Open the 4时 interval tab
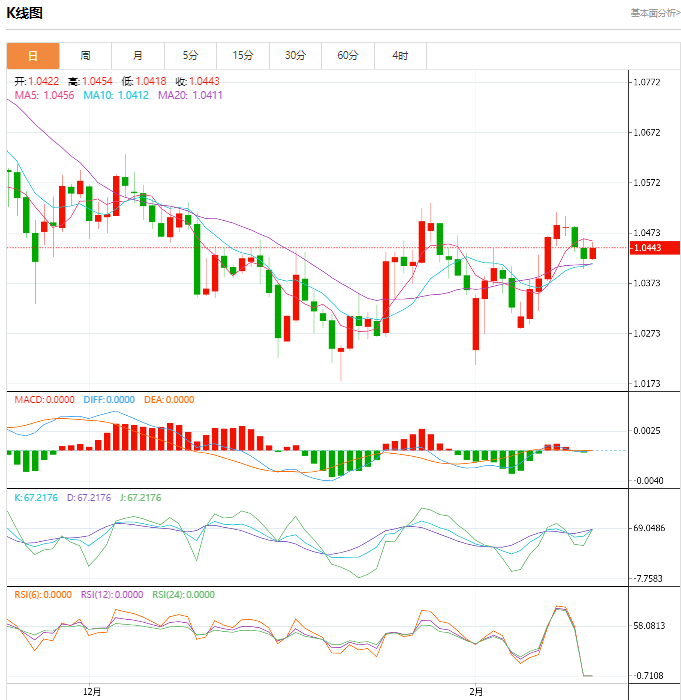This screenshot has width=681, height=700. 400,56
